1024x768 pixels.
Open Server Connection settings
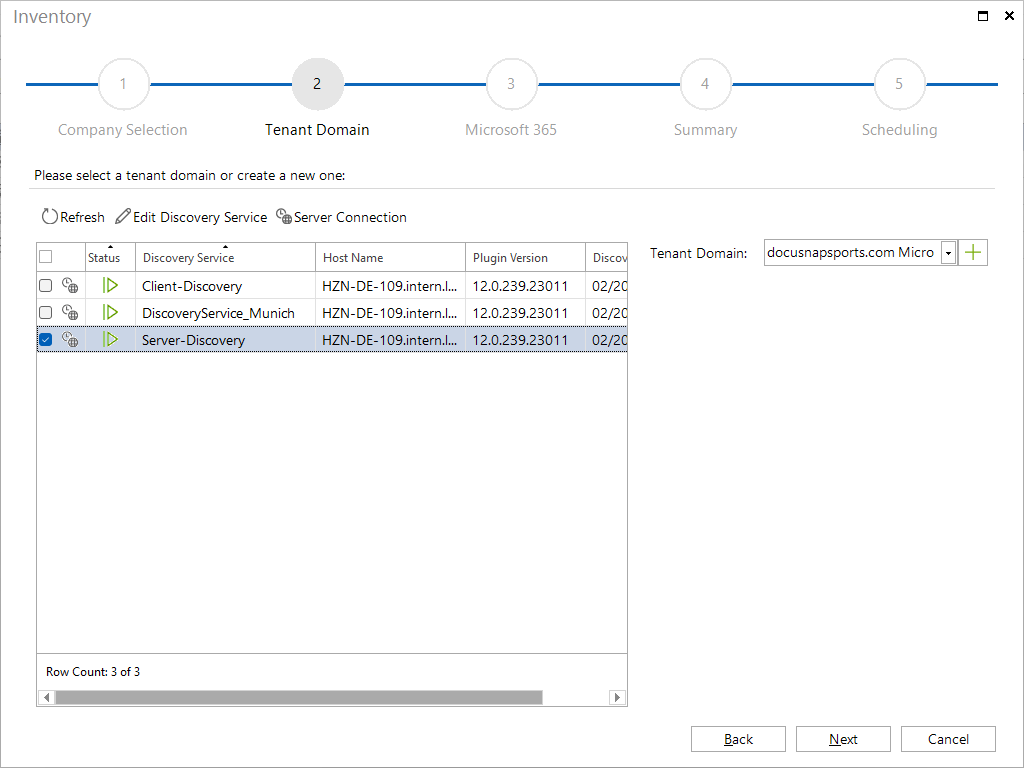341,217
